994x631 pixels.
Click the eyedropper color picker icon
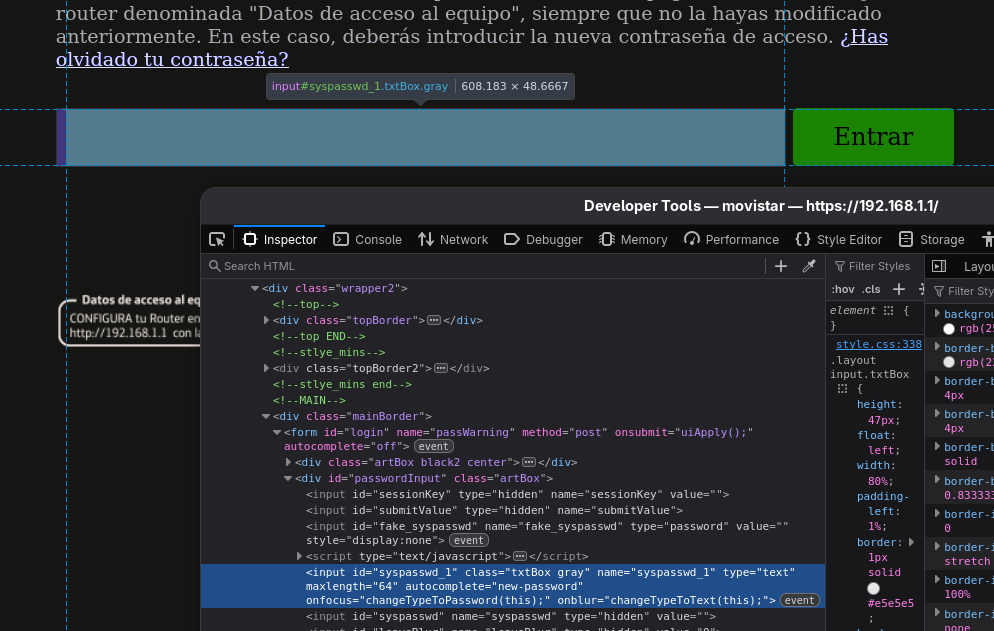(x=809, y=266)
